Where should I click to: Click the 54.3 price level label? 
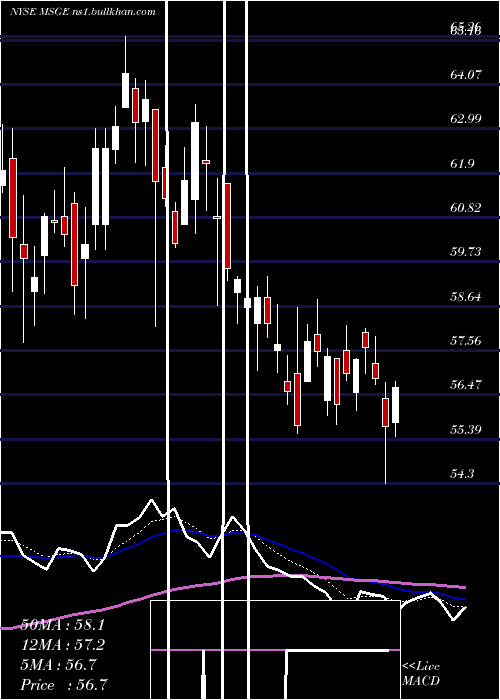462,474
